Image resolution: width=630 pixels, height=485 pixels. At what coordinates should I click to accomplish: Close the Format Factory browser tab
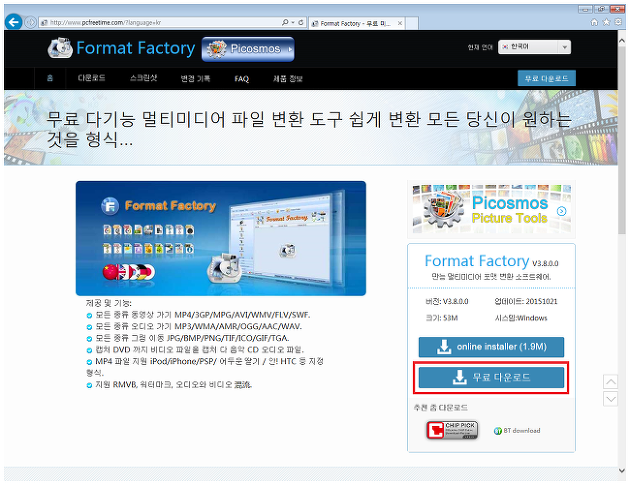(x=400, y=23)
